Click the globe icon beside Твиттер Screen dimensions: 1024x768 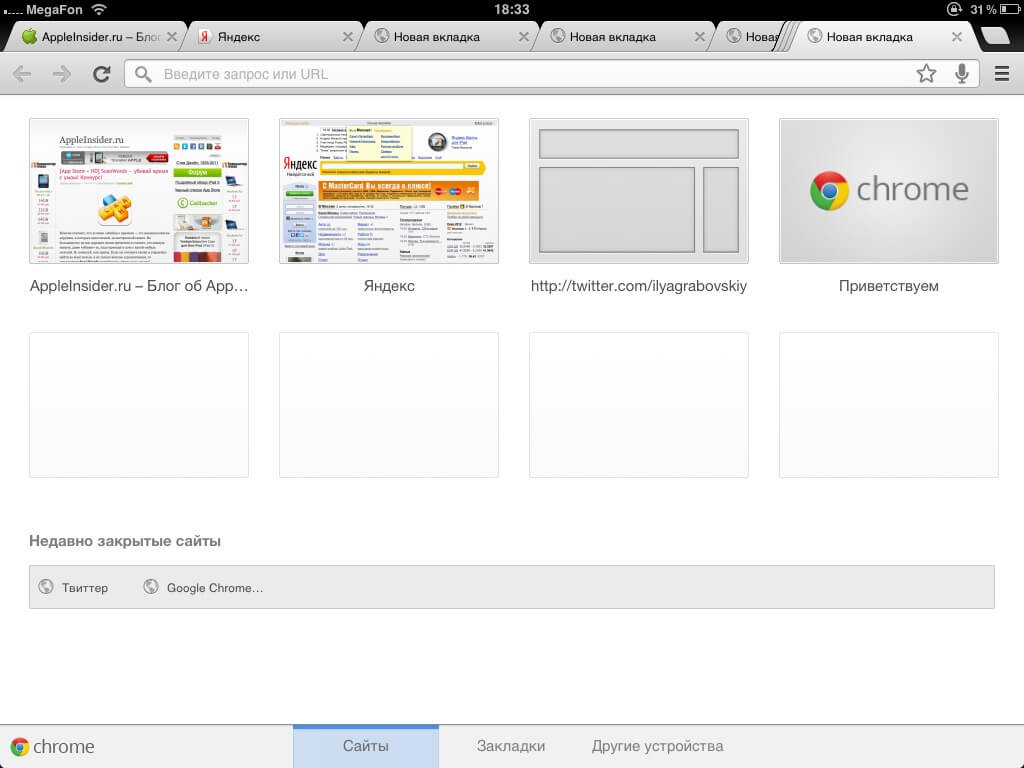[x=46, y=586]
